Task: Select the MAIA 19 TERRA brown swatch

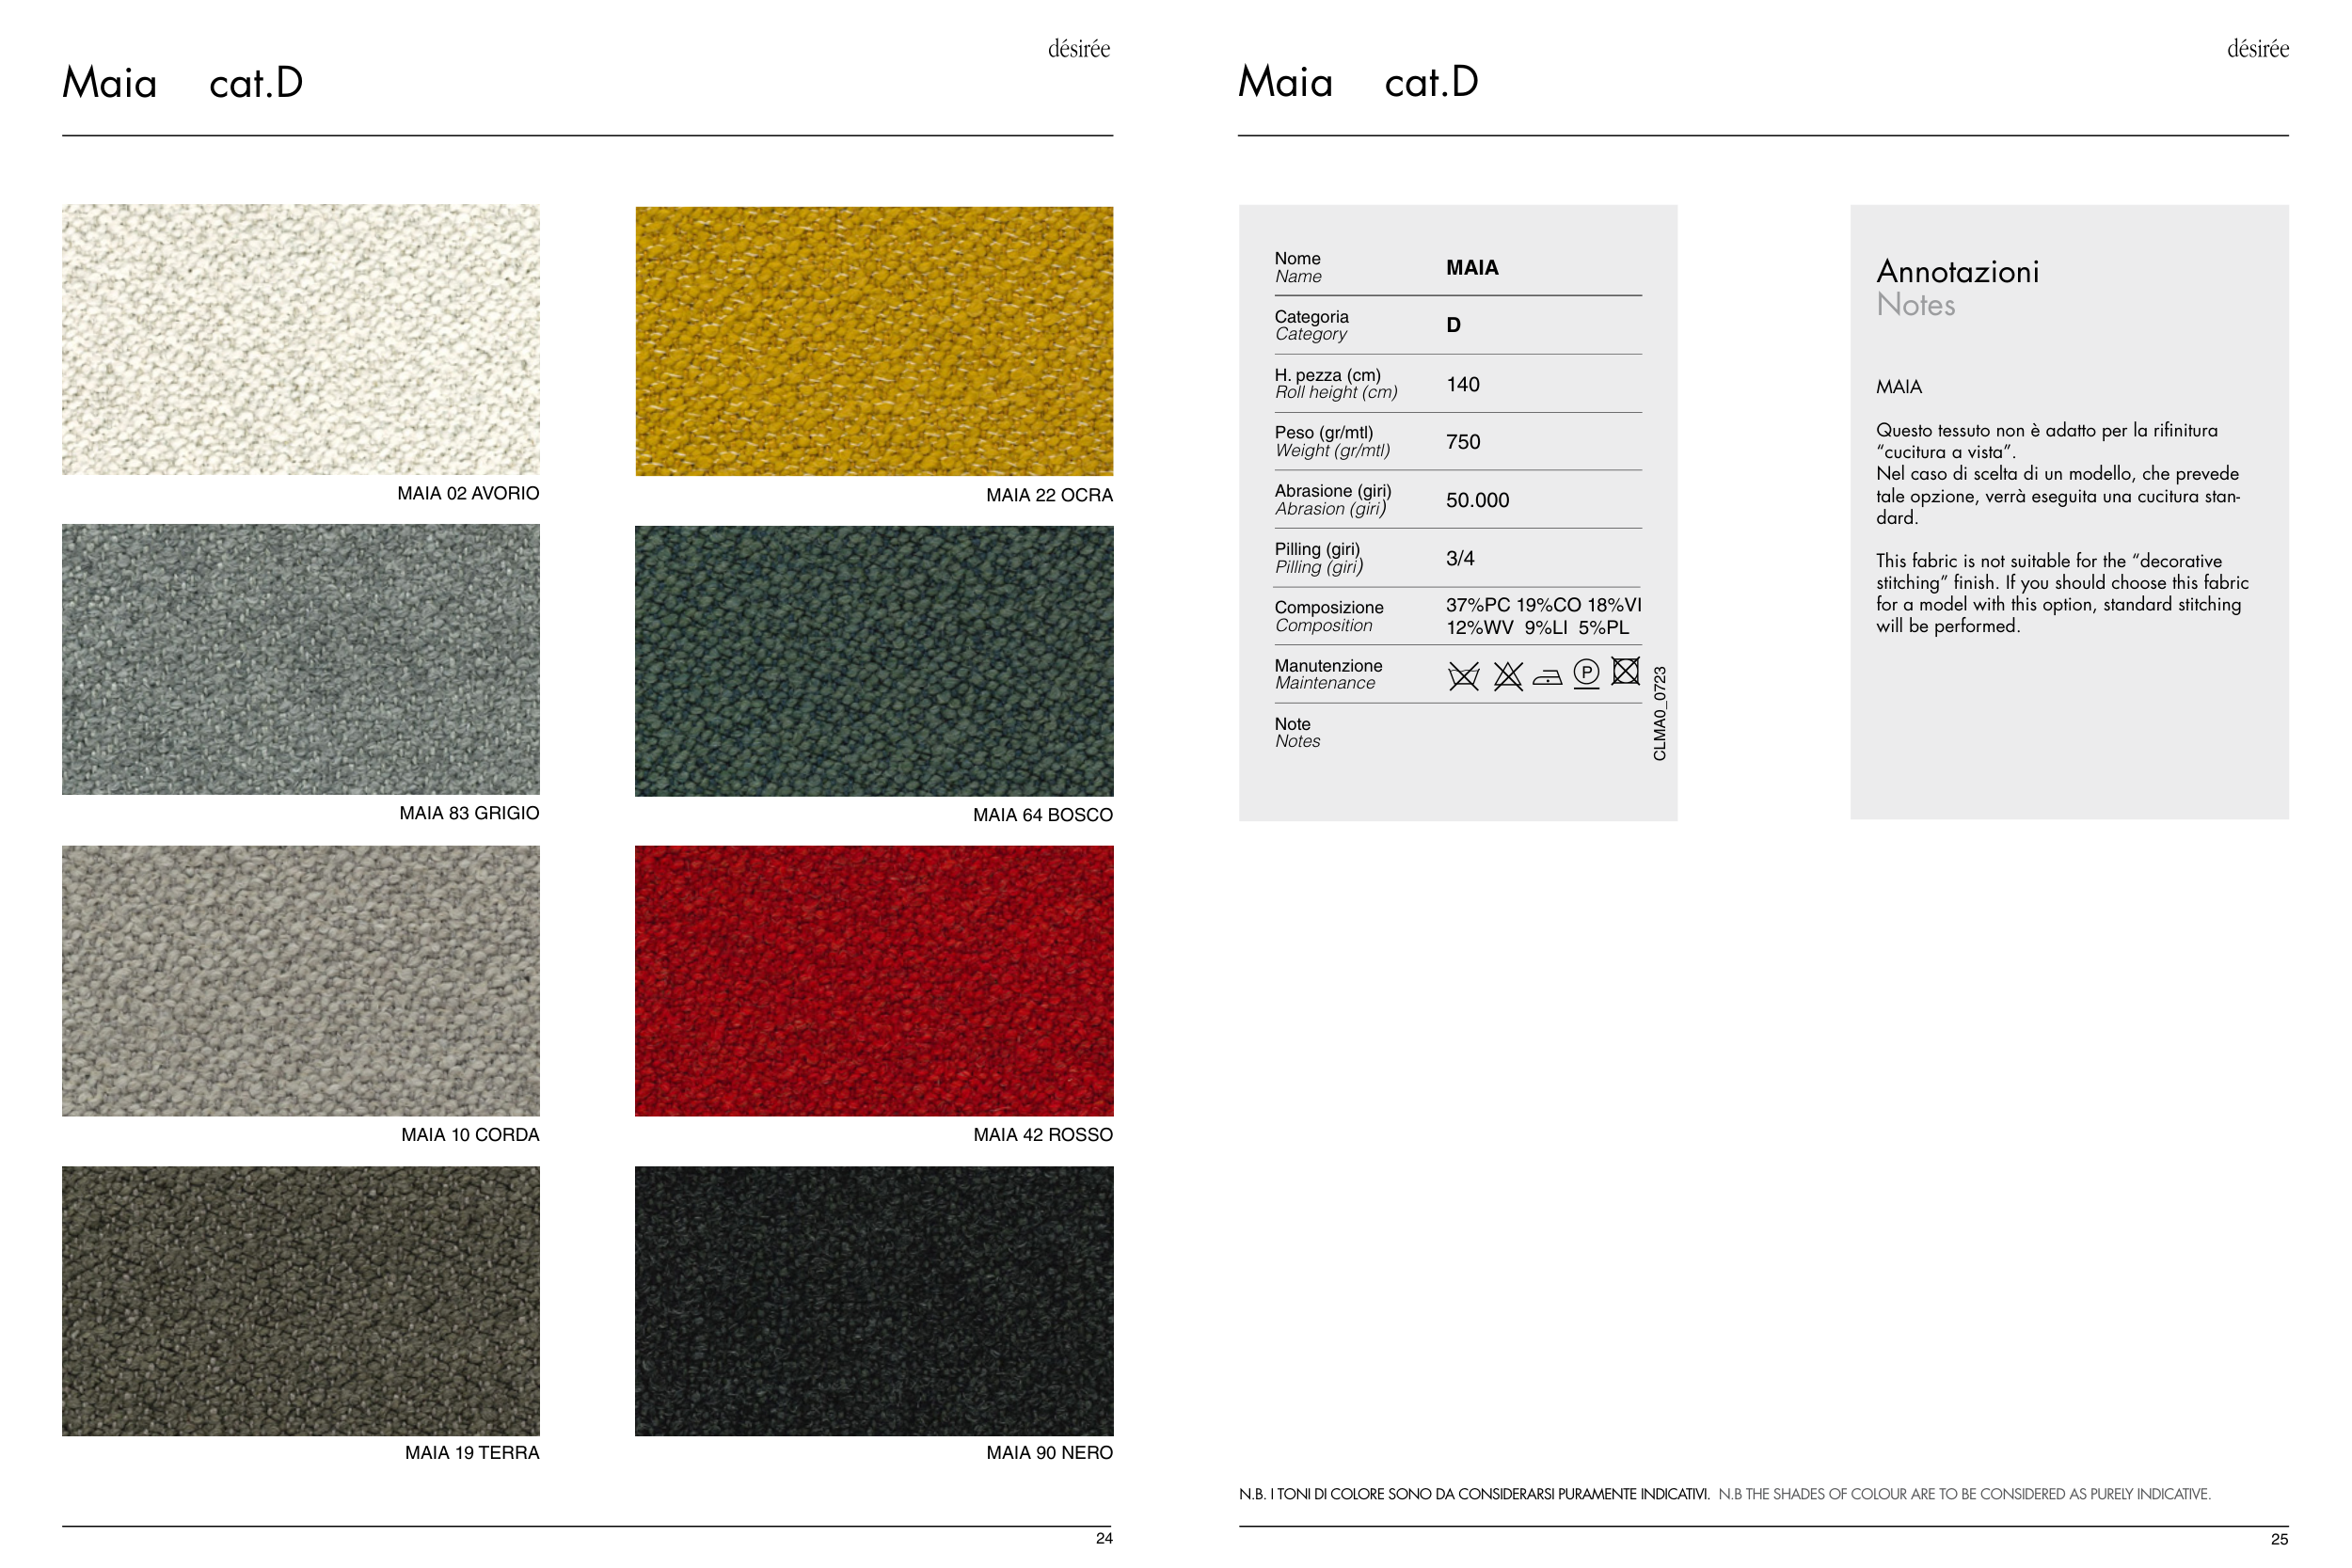Action: pos(300,1301)
